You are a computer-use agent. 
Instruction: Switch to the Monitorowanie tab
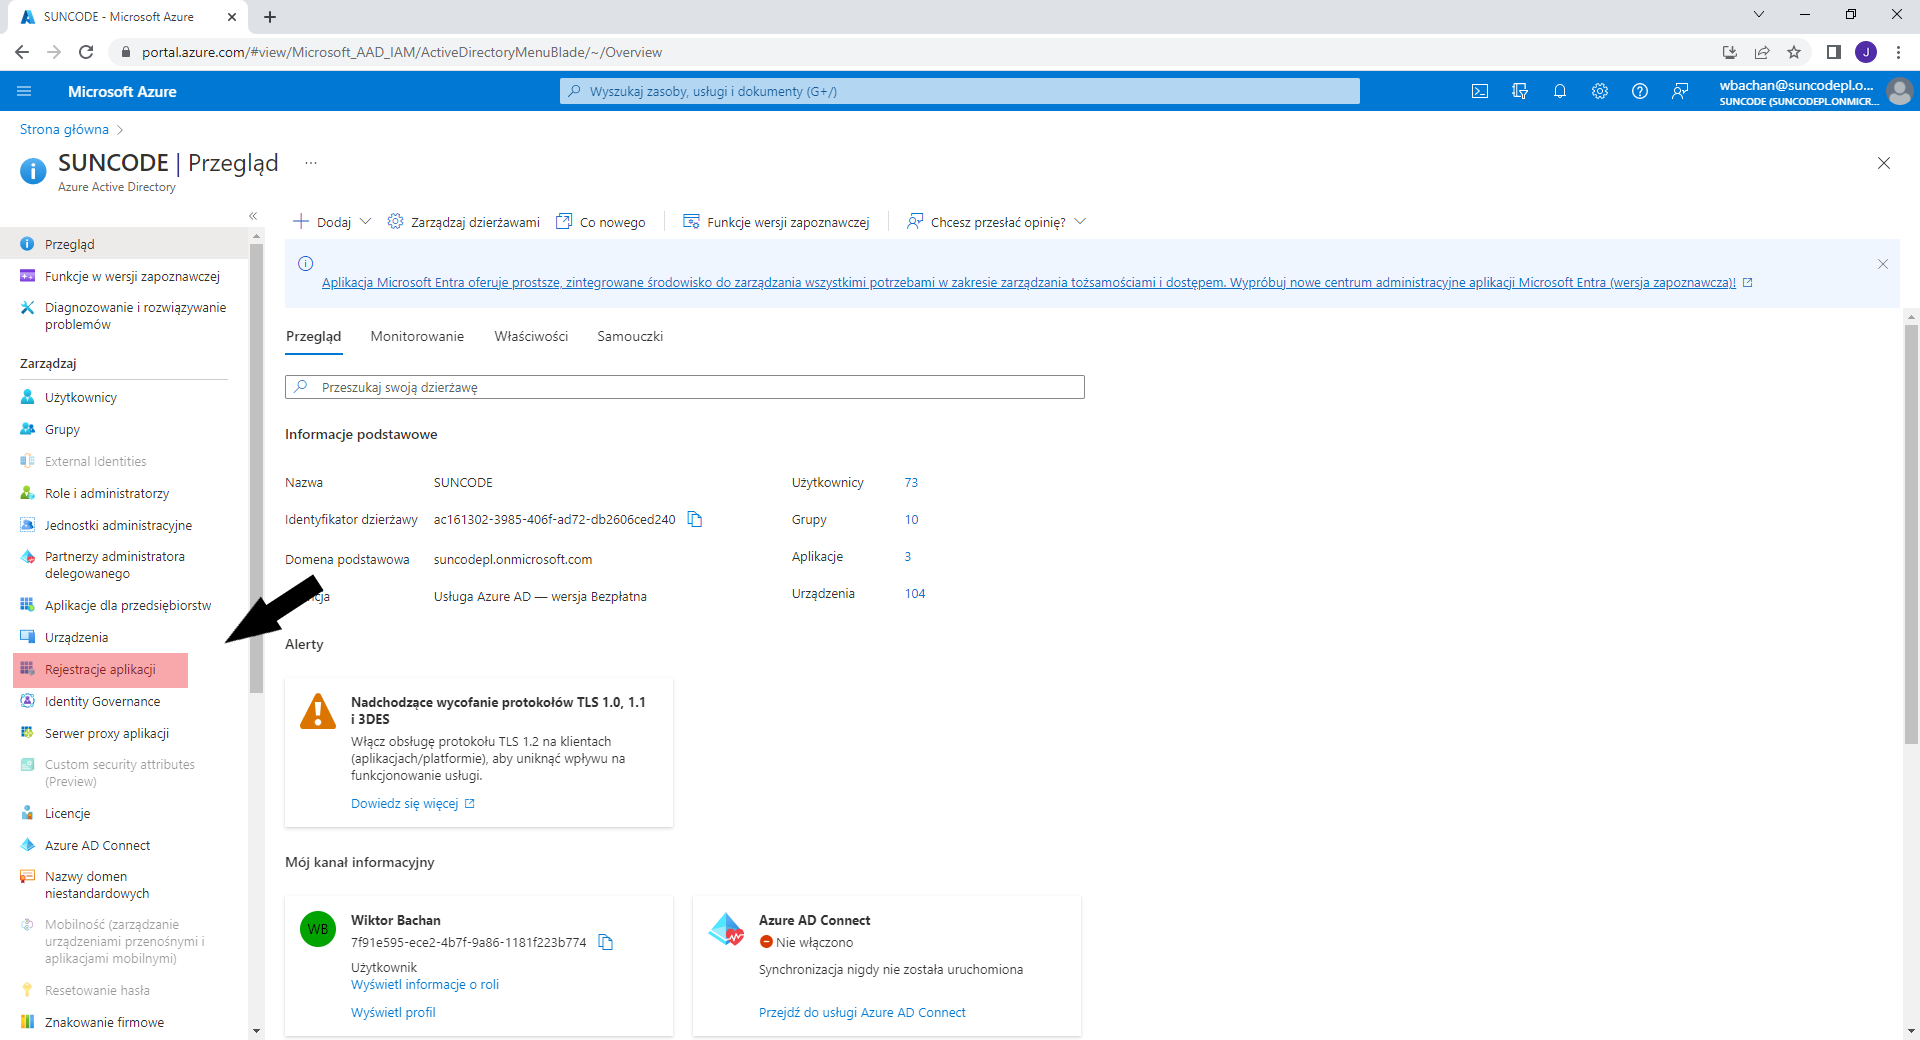417,336
